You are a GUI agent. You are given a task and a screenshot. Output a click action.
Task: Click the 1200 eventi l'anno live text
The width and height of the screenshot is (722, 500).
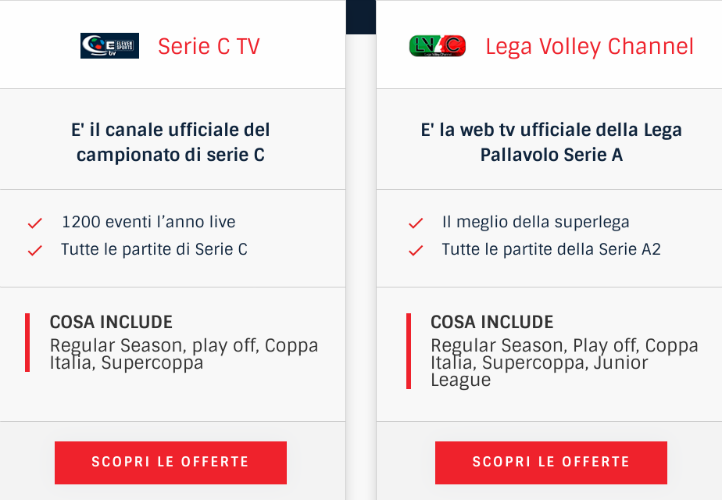coord(148,222)
